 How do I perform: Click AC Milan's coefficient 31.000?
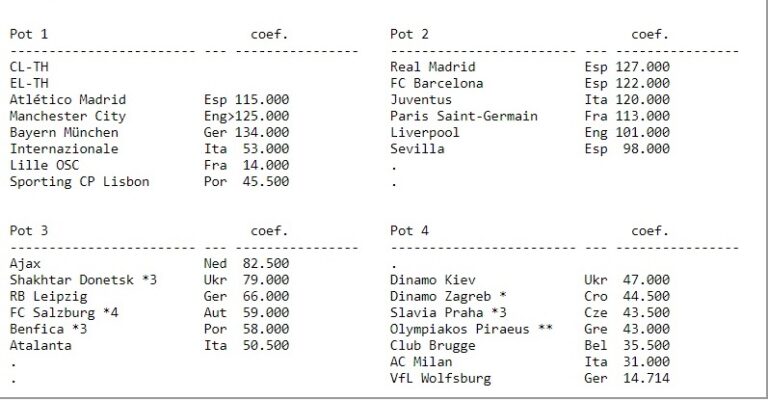pyautogui.click(x=646, y=361)
